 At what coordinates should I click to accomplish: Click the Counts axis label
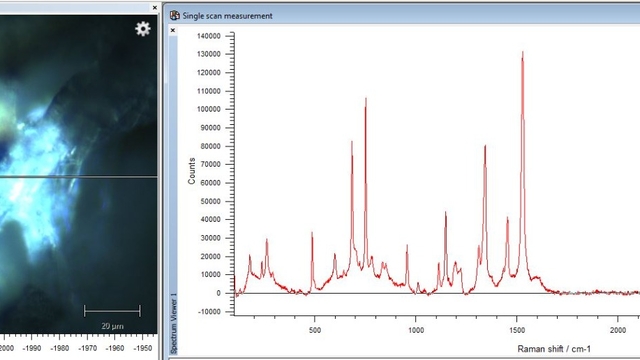point(191,171)
